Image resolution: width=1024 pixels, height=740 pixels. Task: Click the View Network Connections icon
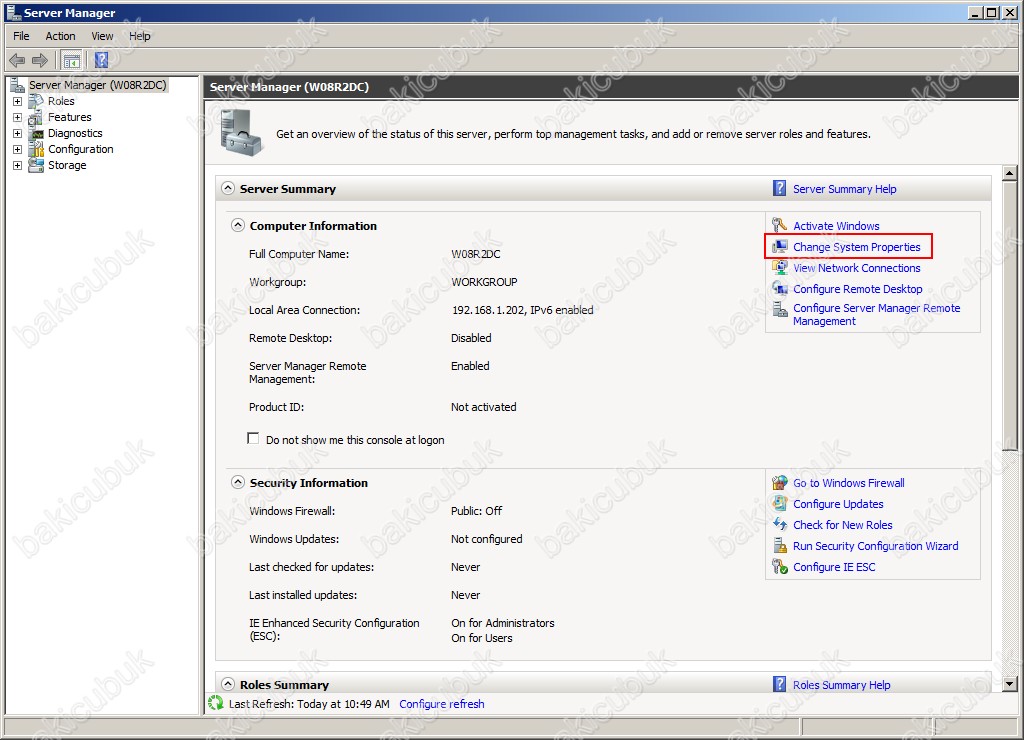[x=780, y=268]
